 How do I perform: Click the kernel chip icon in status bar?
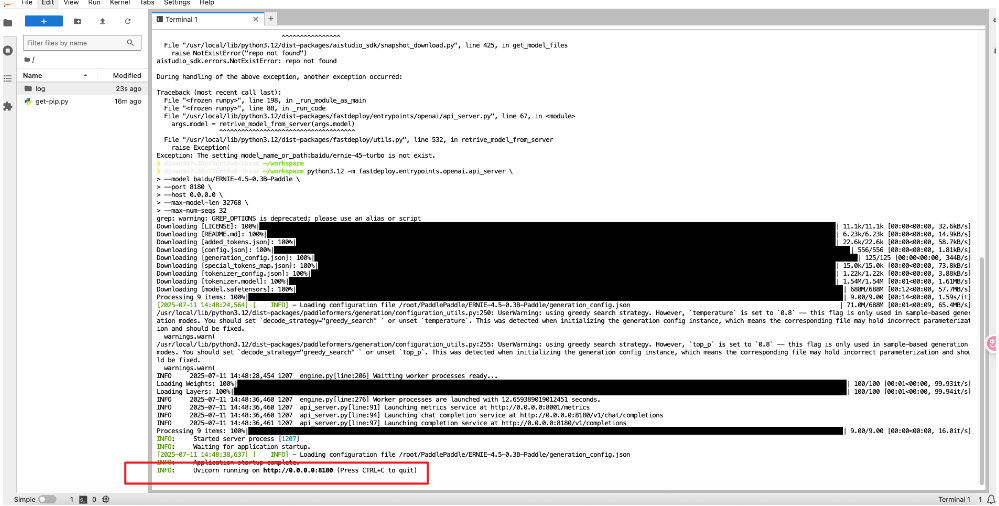[106, 500]
